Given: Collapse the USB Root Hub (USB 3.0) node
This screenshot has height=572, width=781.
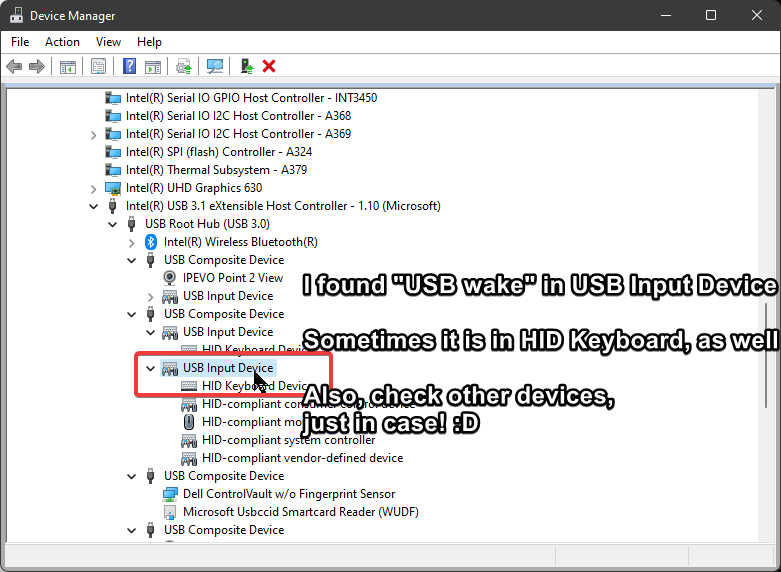Looking at the screenshot, I should point(113,225).
